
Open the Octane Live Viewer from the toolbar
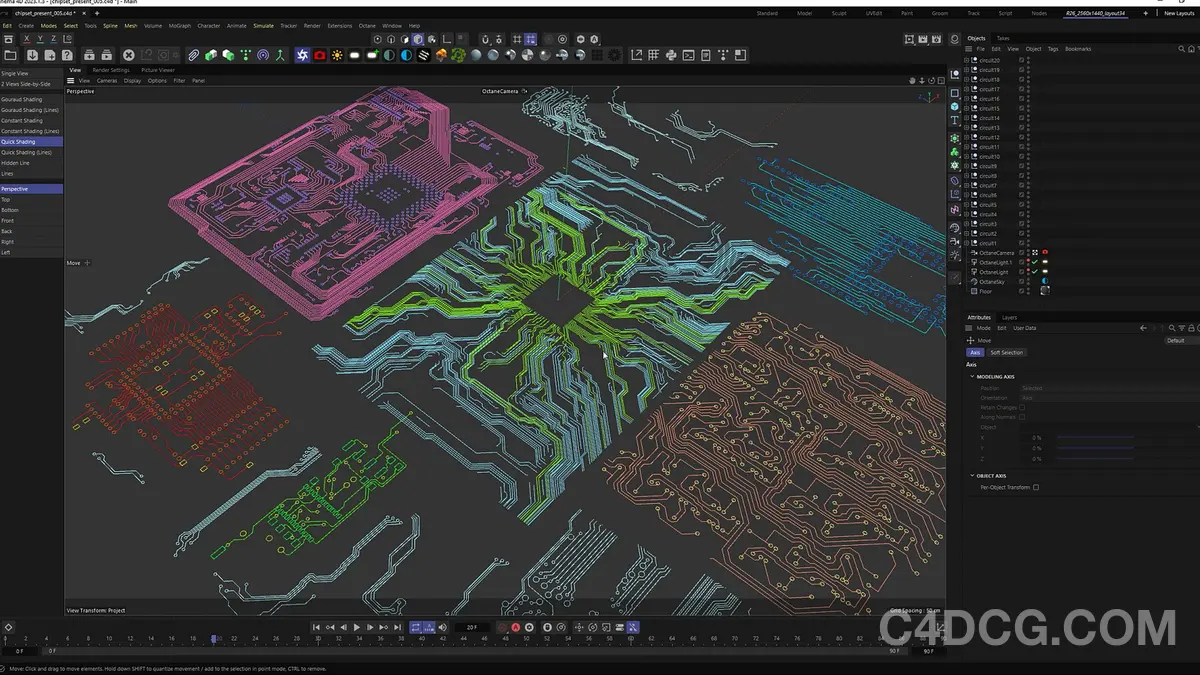[302, 55]
